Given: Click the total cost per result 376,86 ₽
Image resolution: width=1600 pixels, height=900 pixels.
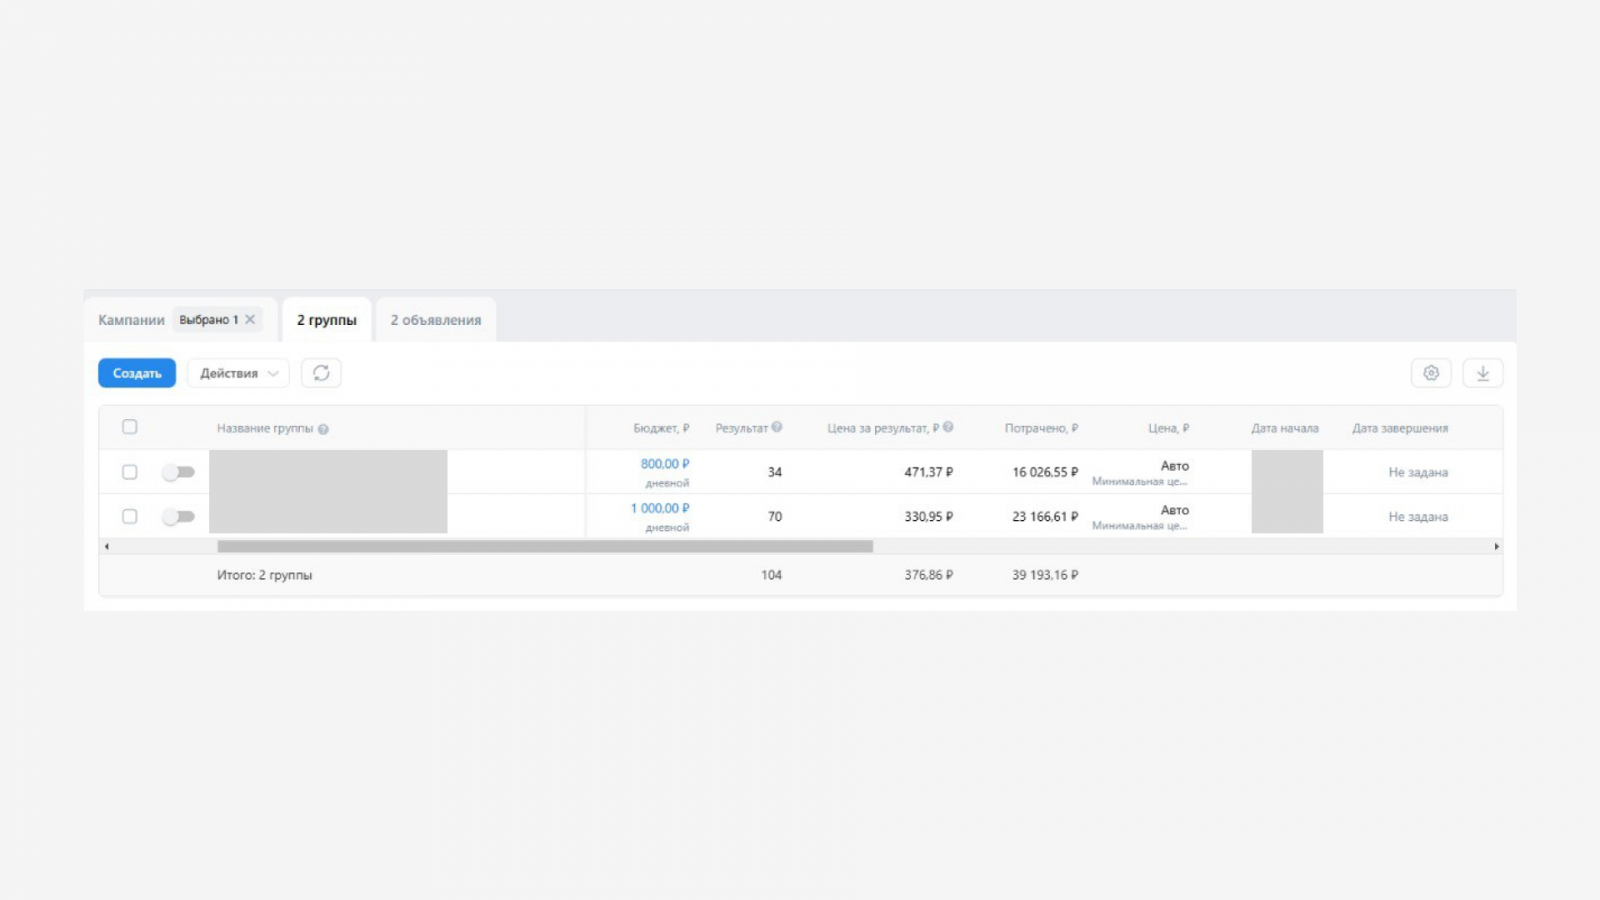Looking at the screenshot, I should [929, 575].
